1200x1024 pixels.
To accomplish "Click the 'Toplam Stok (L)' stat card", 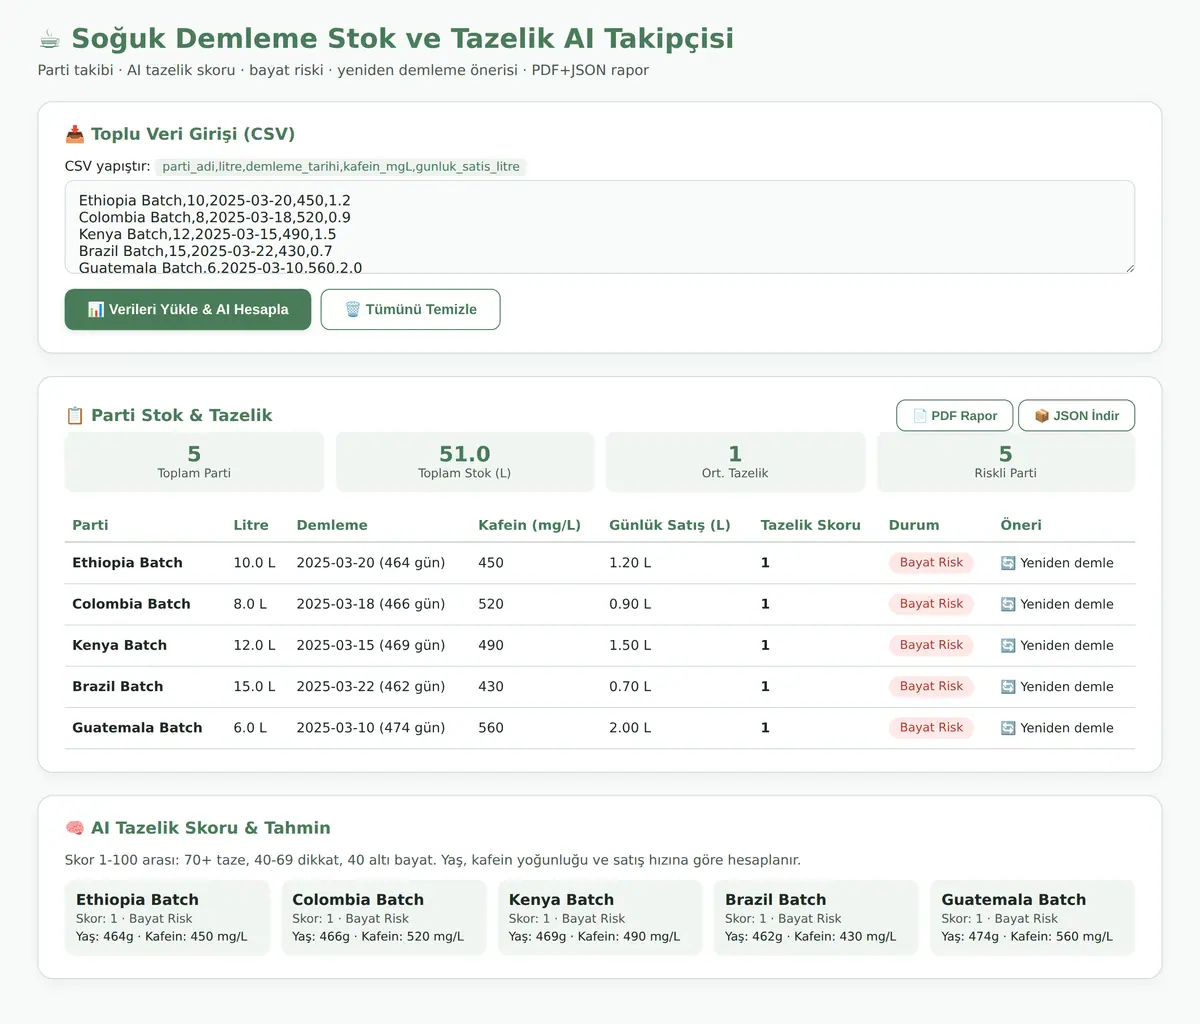I will [465, 462].
